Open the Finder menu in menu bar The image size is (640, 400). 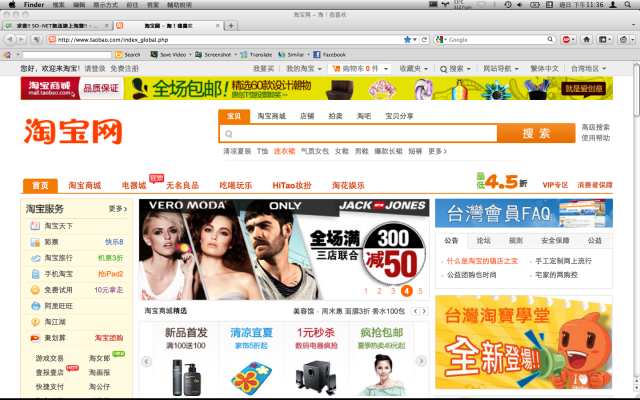(34, 4)
